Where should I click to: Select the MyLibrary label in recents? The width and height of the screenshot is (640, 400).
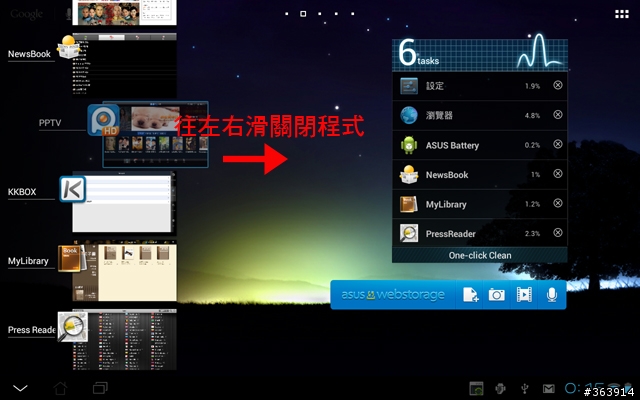pos(28,261)
